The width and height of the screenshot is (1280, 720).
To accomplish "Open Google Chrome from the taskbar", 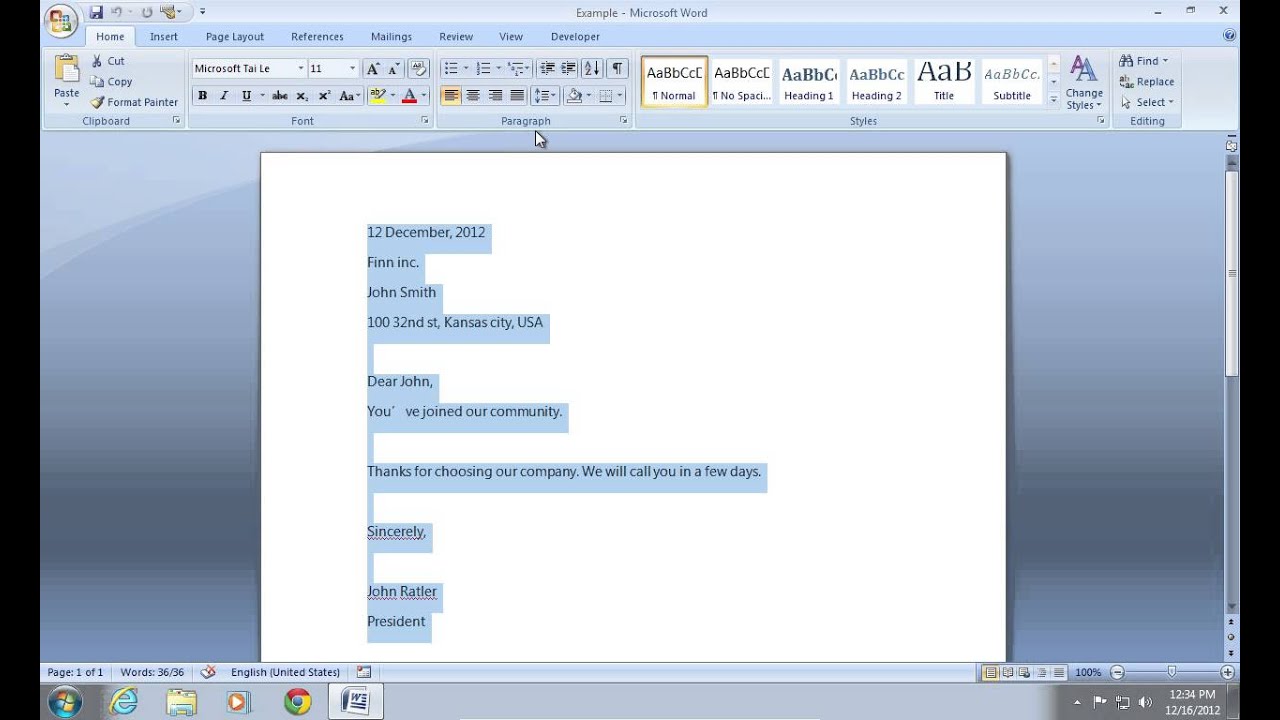I will click(297, 702).
